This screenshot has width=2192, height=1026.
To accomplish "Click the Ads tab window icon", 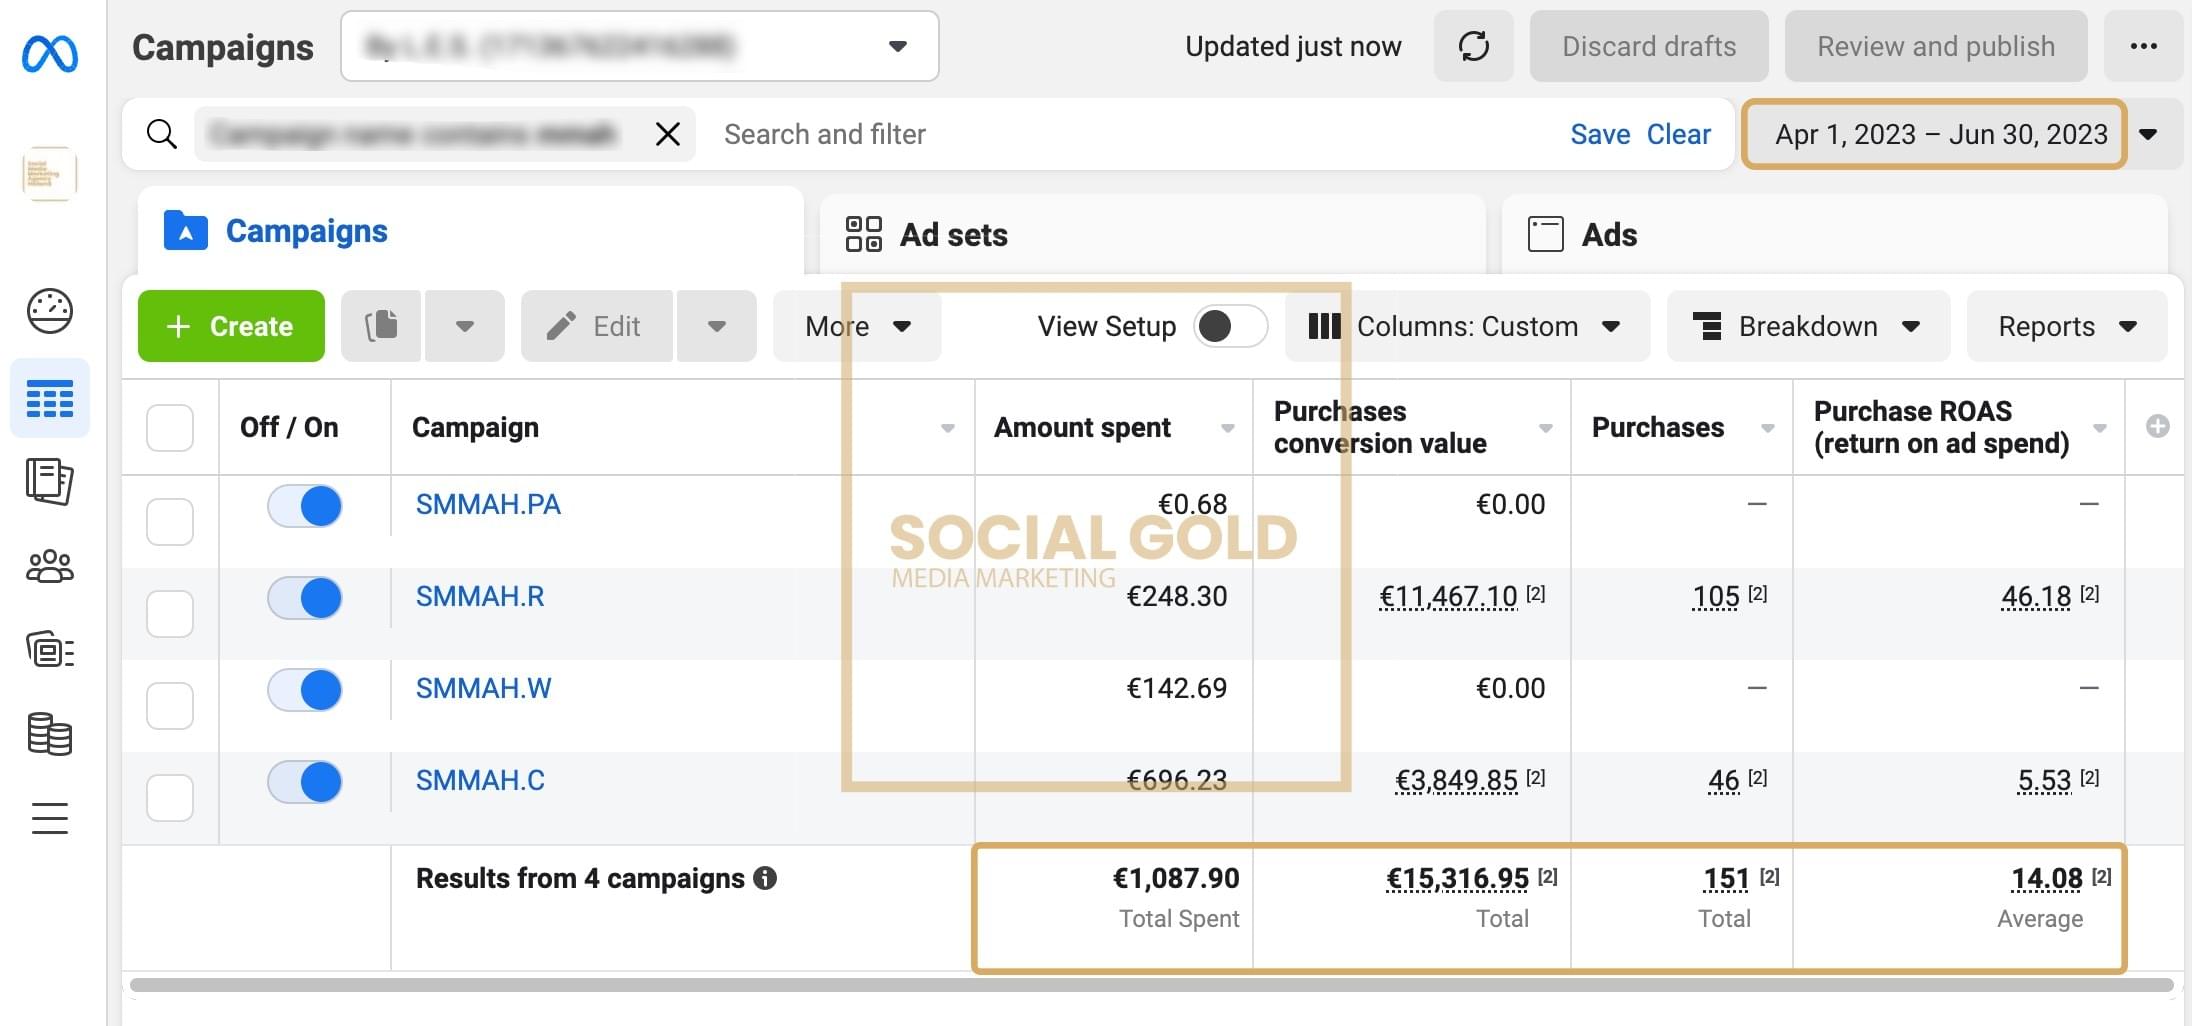I will pyautogui.click(x=1545, y=234).
